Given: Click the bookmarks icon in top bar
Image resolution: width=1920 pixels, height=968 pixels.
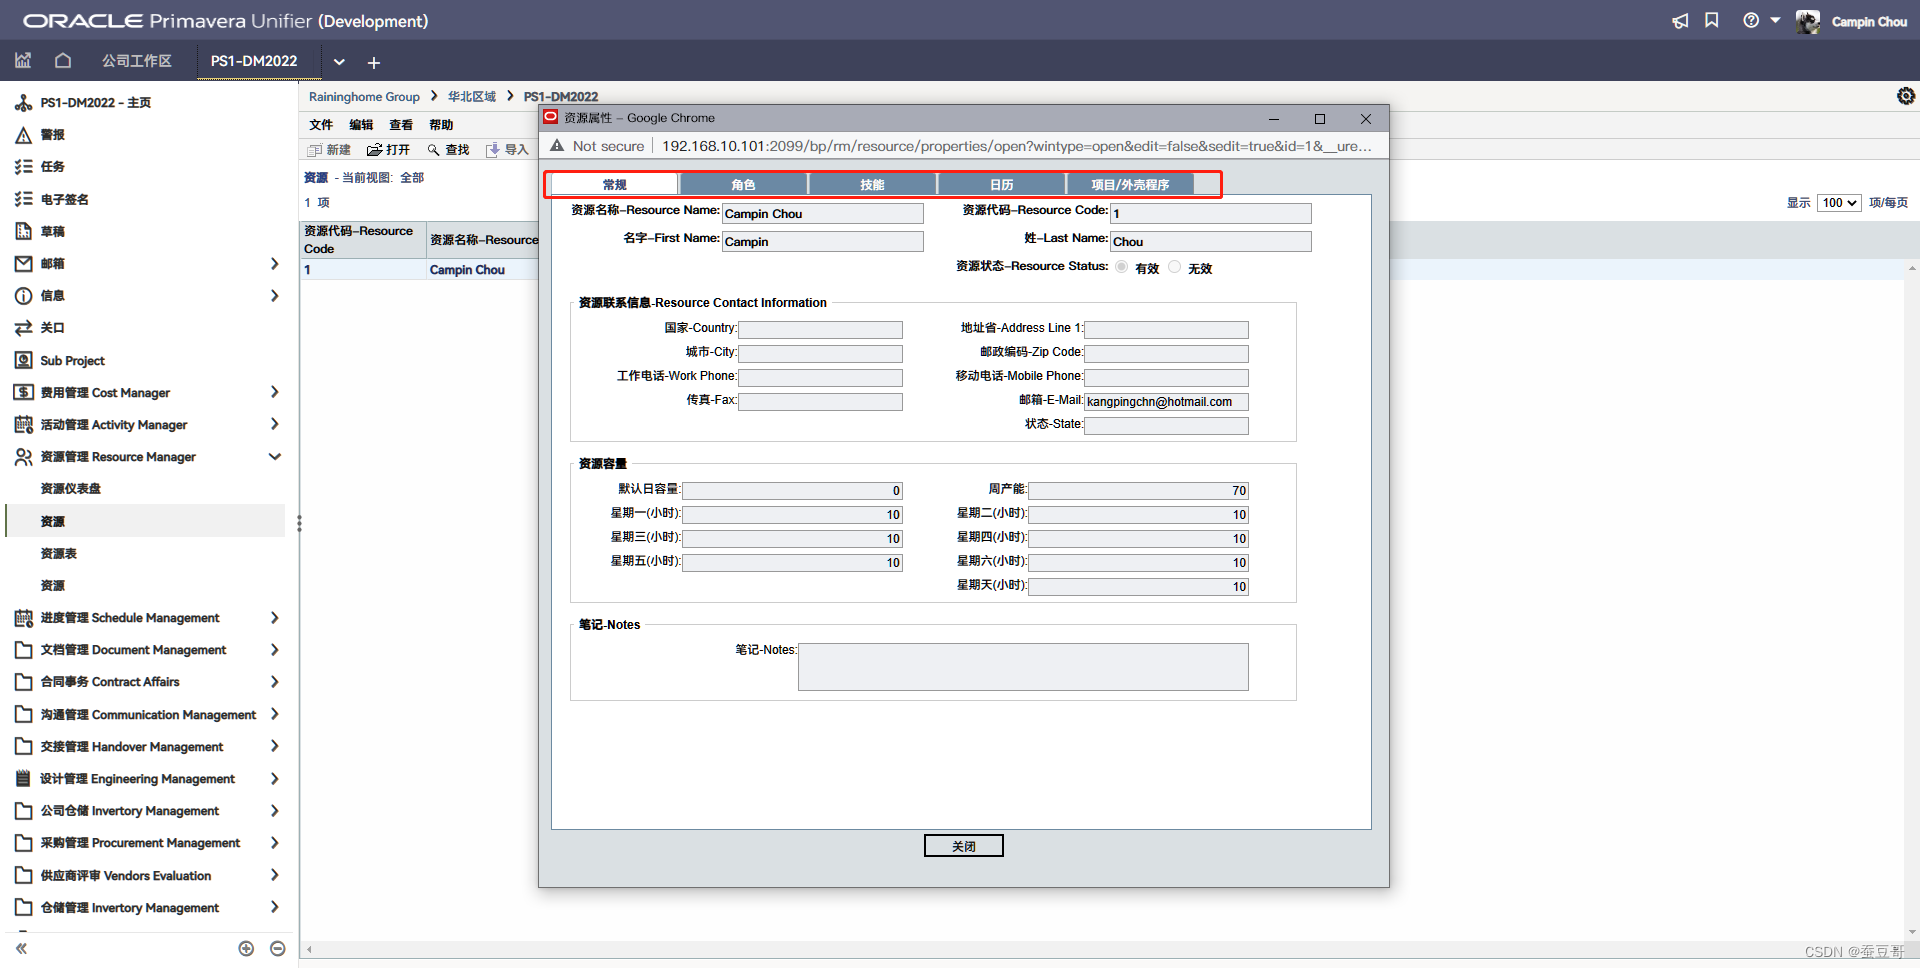Looking at the screenshot, I should tap(1711, 20).
